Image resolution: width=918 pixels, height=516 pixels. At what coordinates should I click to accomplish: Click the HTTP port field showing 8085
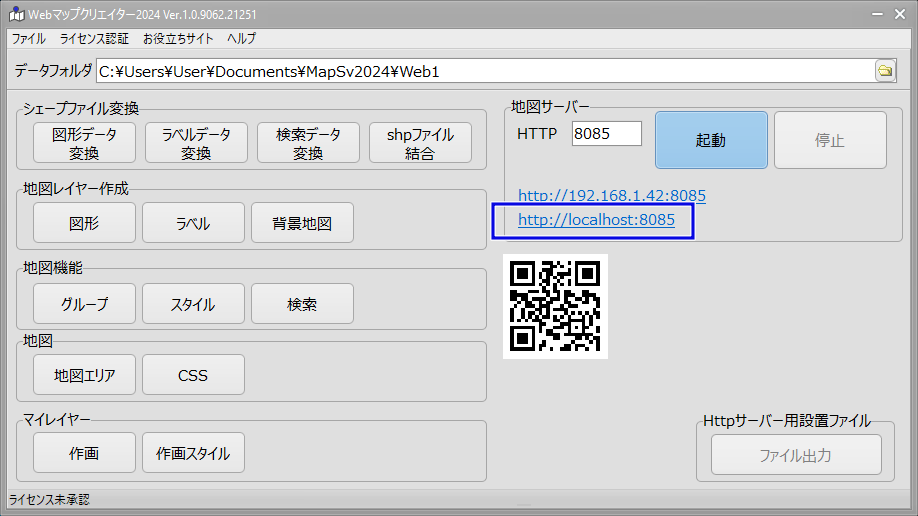pyautogui.click(x=607, y=134)
